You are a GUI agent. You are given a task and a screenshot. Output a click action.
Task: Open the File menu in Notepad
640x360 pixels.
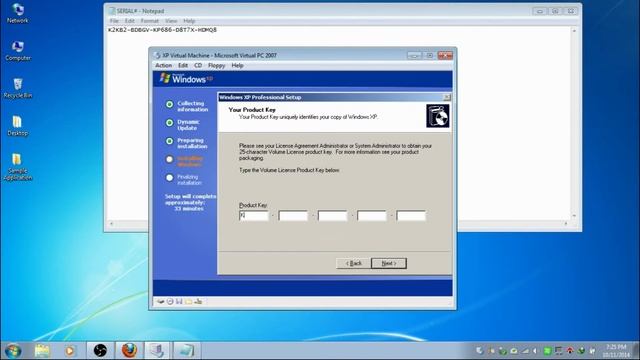(114, 21)
